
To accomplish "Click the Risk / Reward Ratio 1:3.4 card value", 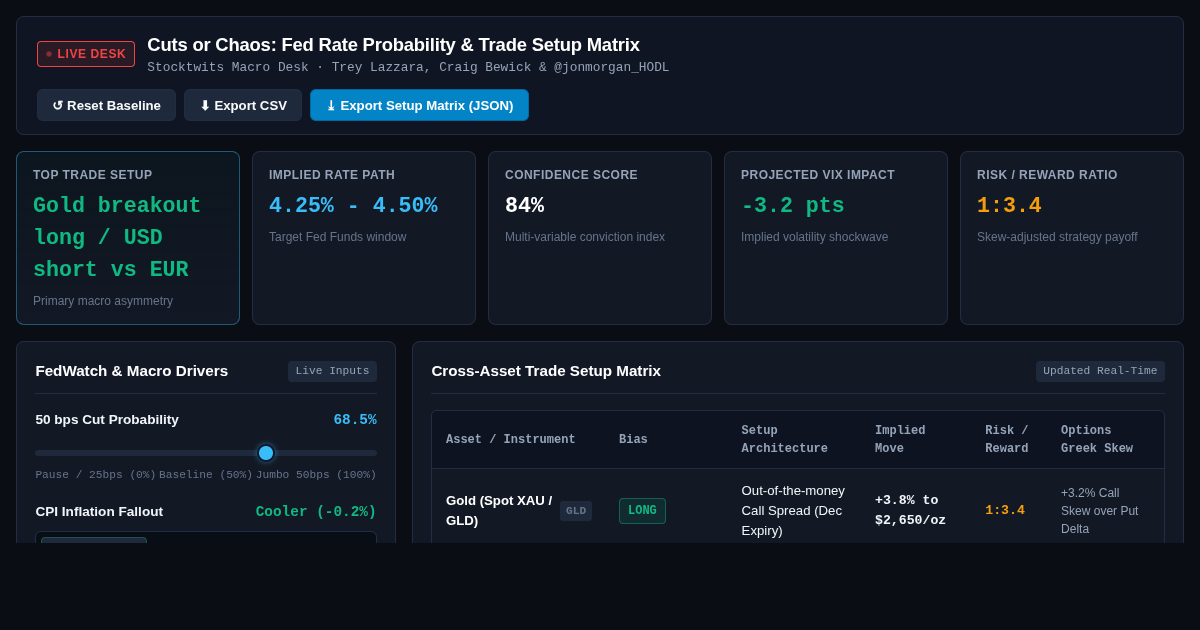I will pos(1009,206).
